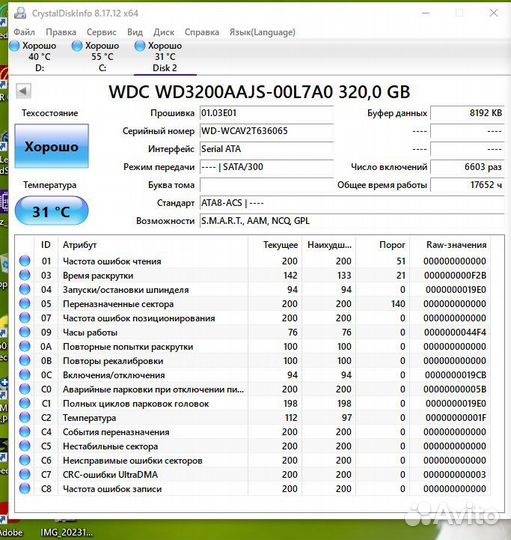
Task: Click raw value 00000000F2B
Action: click(455, 276)
